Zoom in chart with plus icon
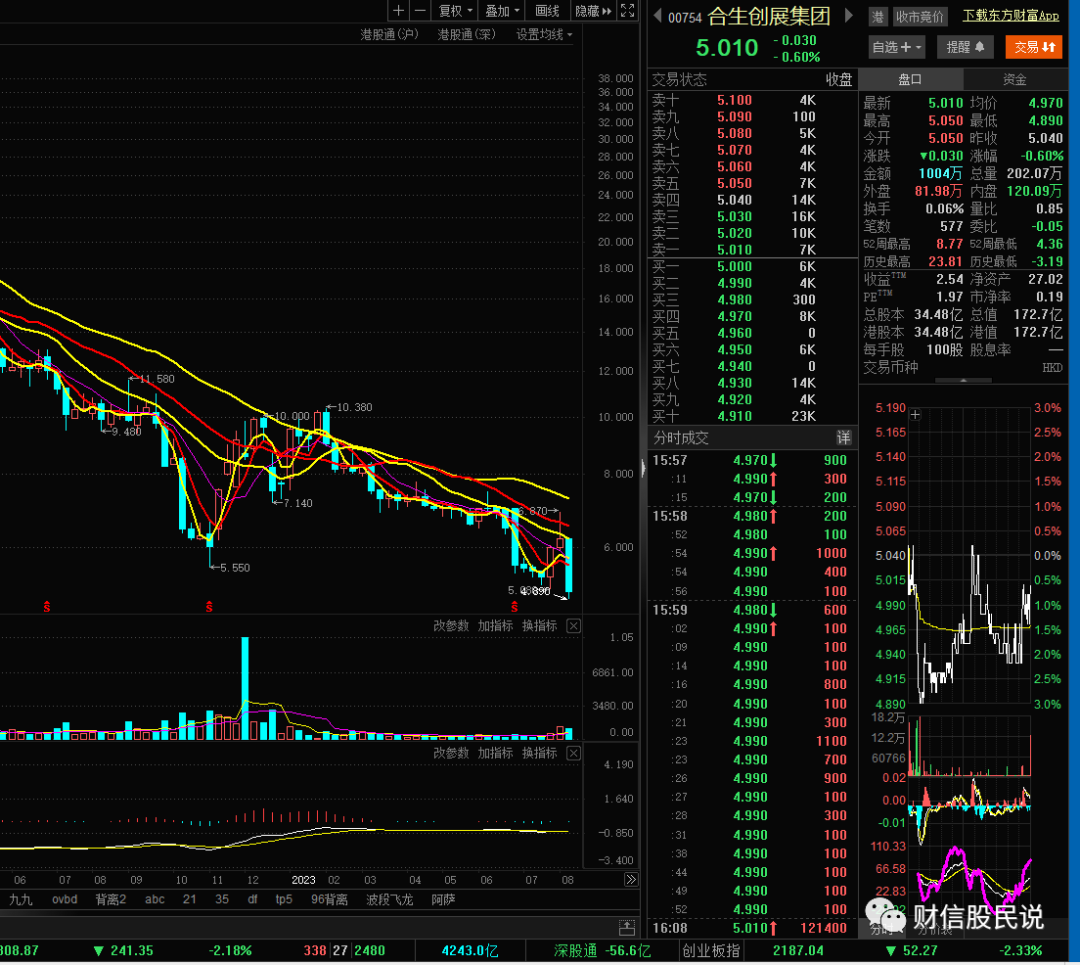The width and height of the screenshot is (1080, 965). click(x=398, y=10)
